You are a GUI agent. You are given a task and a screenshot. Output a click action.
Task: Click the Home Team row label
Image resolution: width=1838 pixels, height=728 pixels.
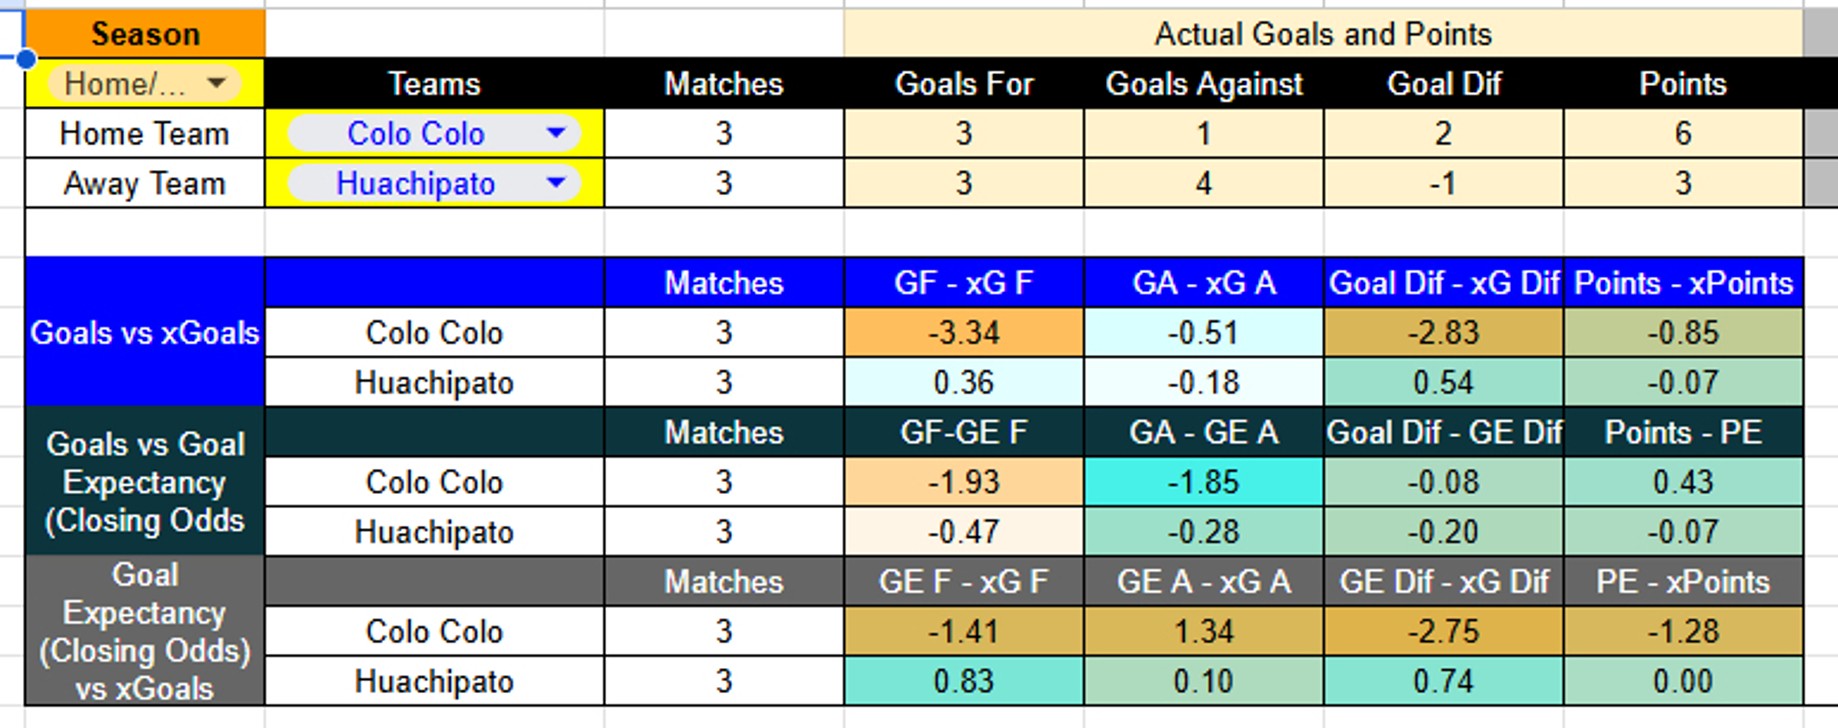click(143, 133)
